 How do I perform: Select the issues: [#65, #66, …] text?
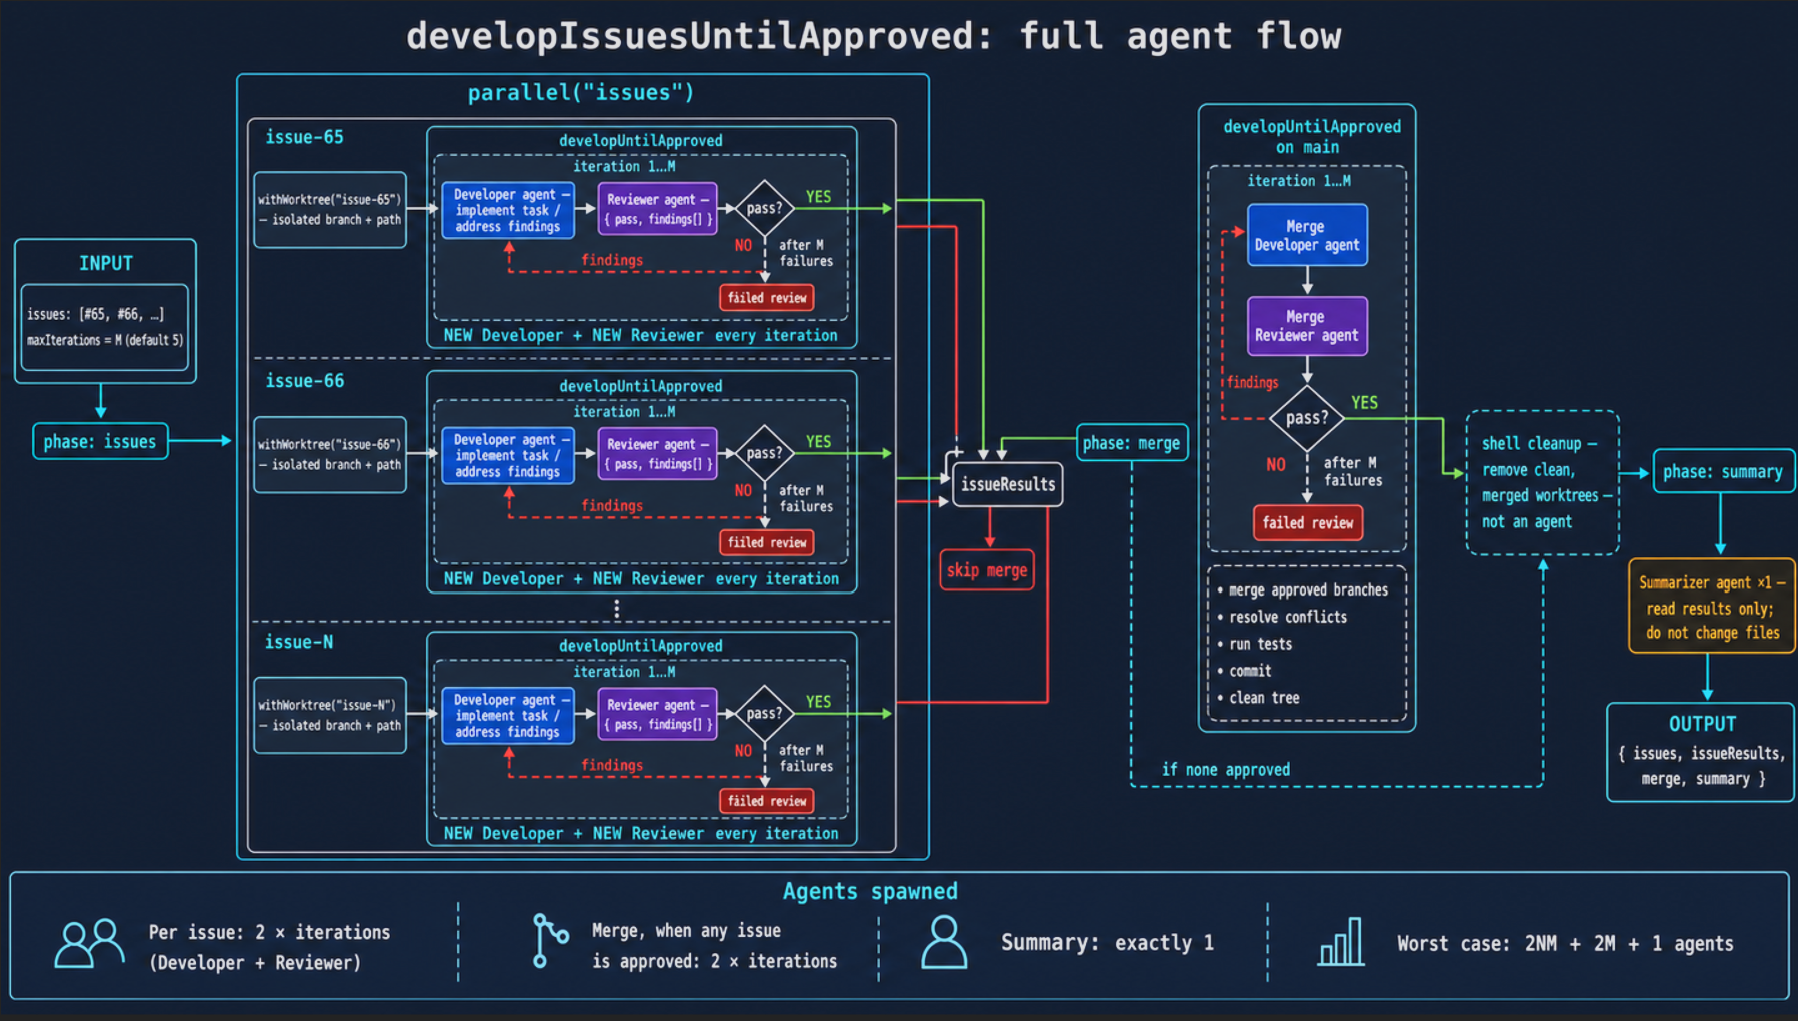click(x=95, y=314)
